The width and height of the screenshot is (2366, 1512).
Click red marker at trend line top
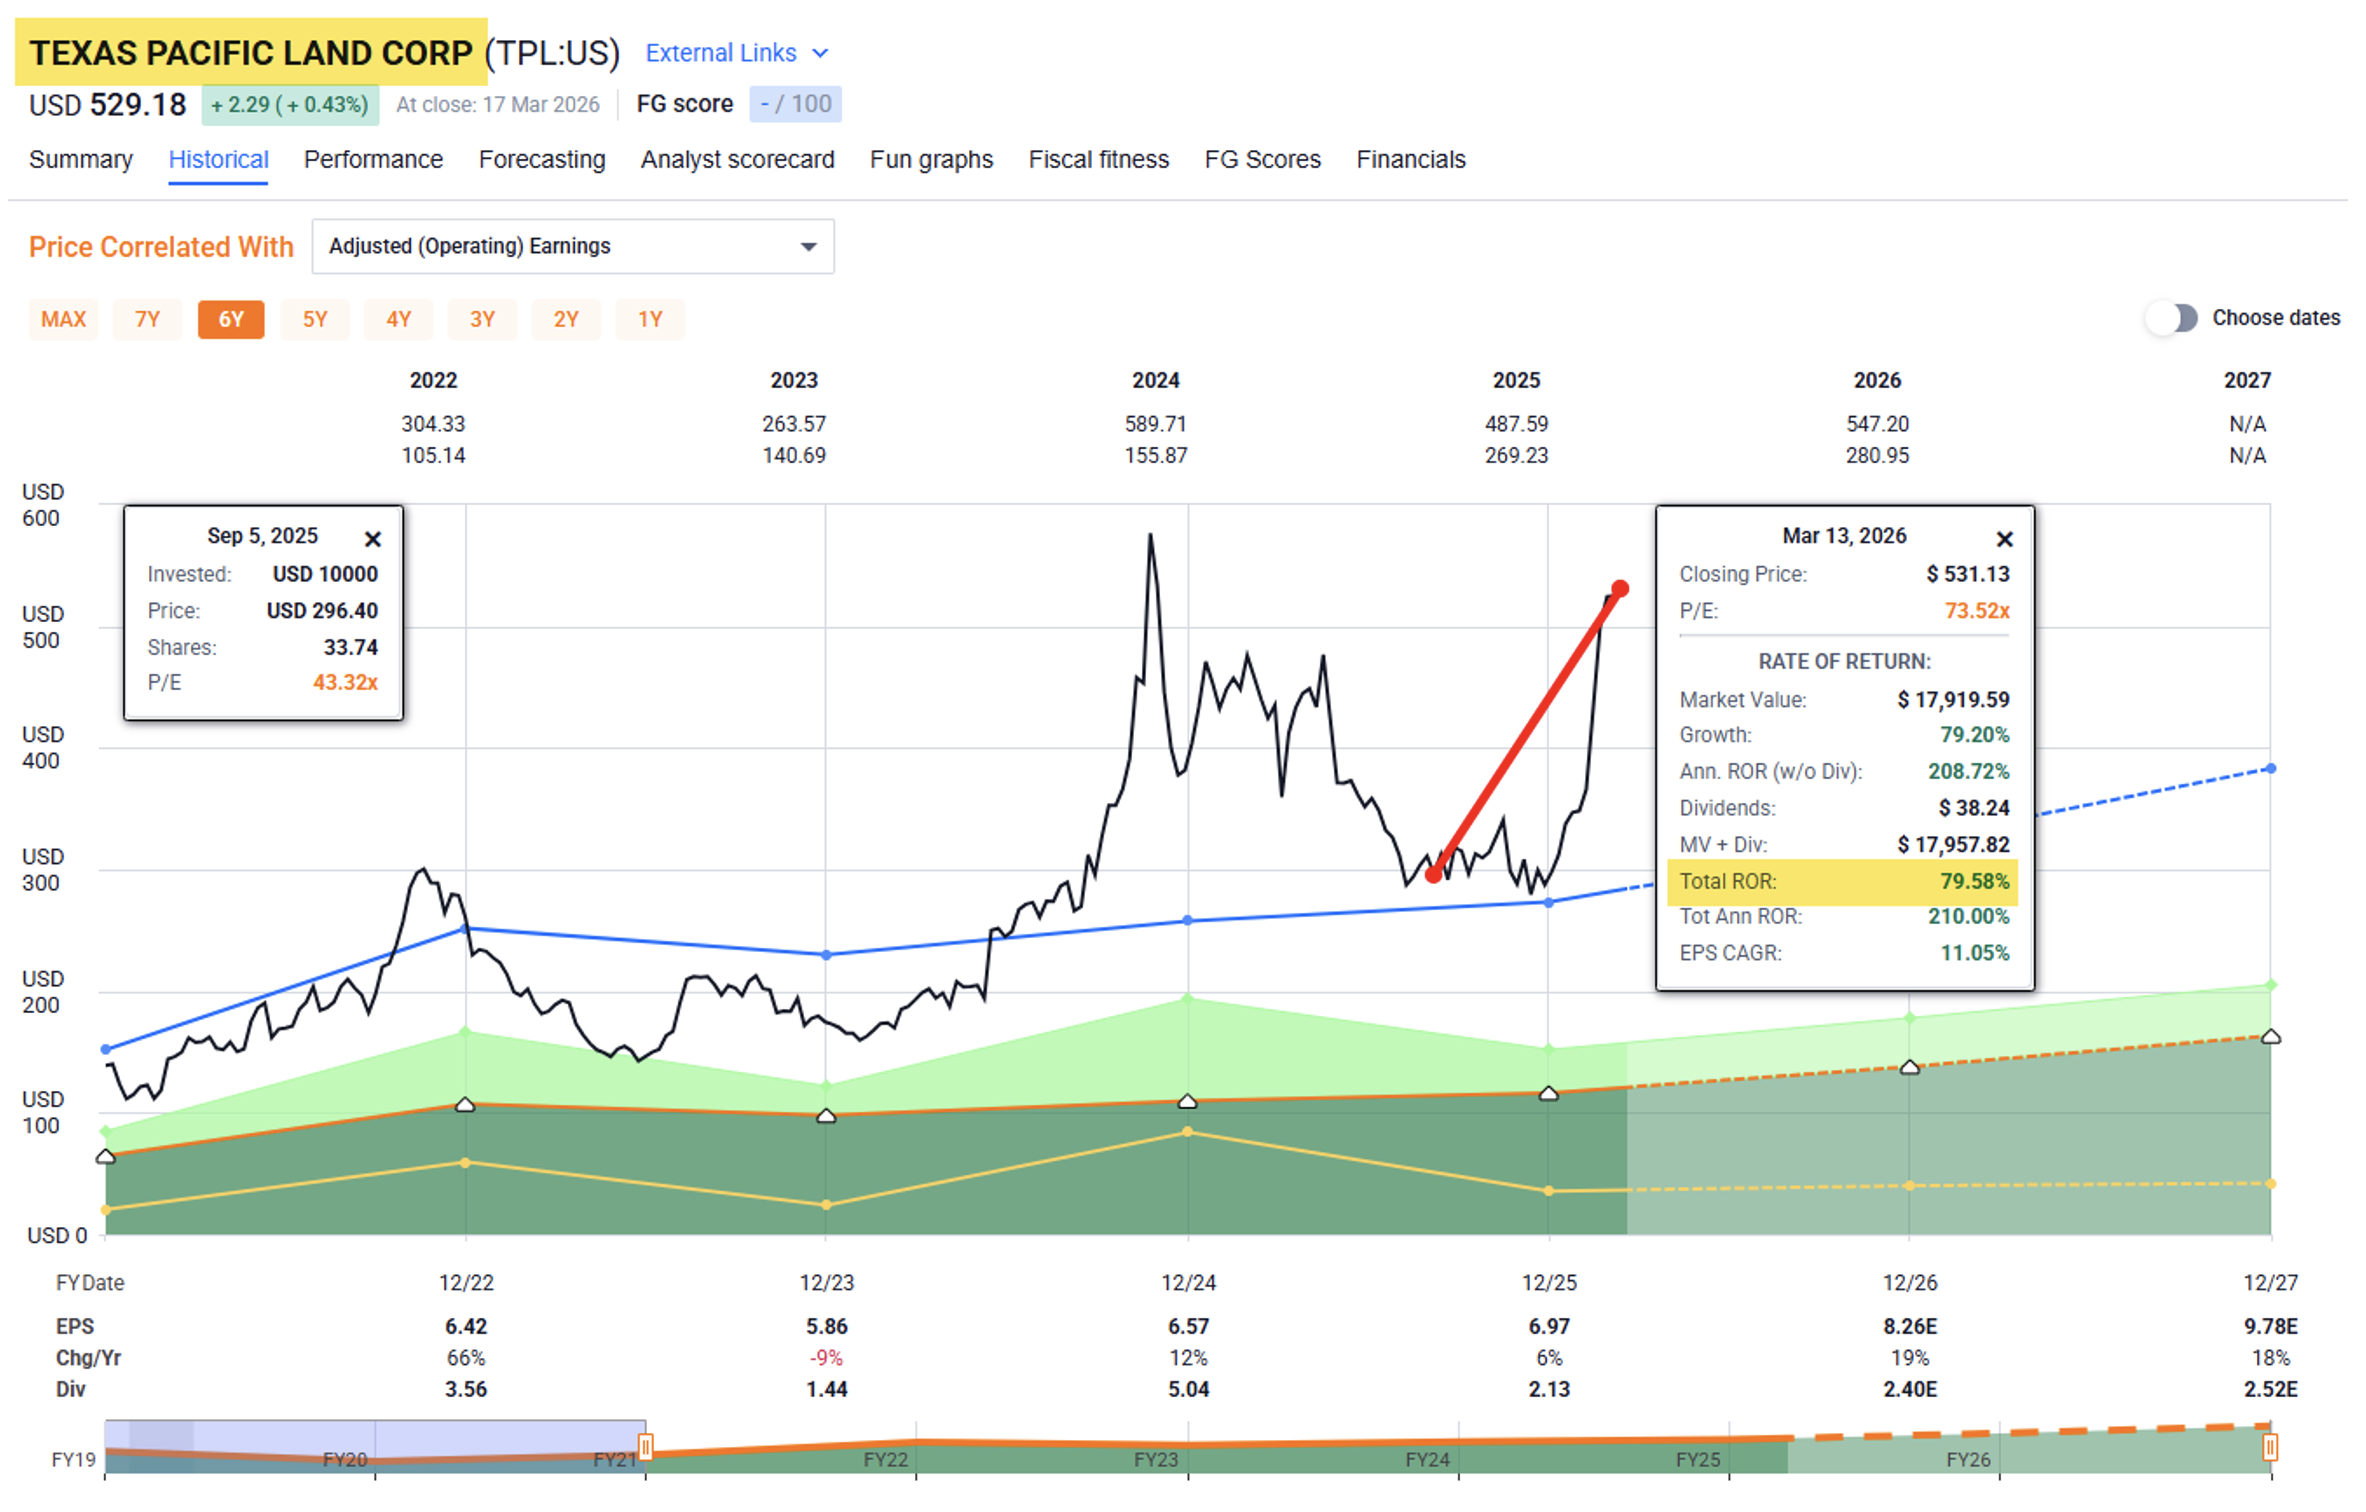coord(1620,589)
